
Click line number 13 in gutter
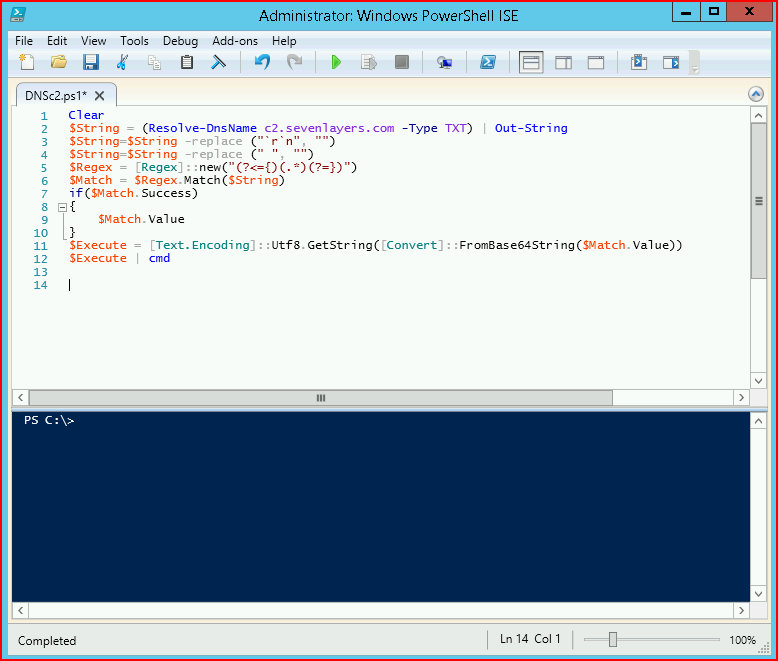(41, 272)
